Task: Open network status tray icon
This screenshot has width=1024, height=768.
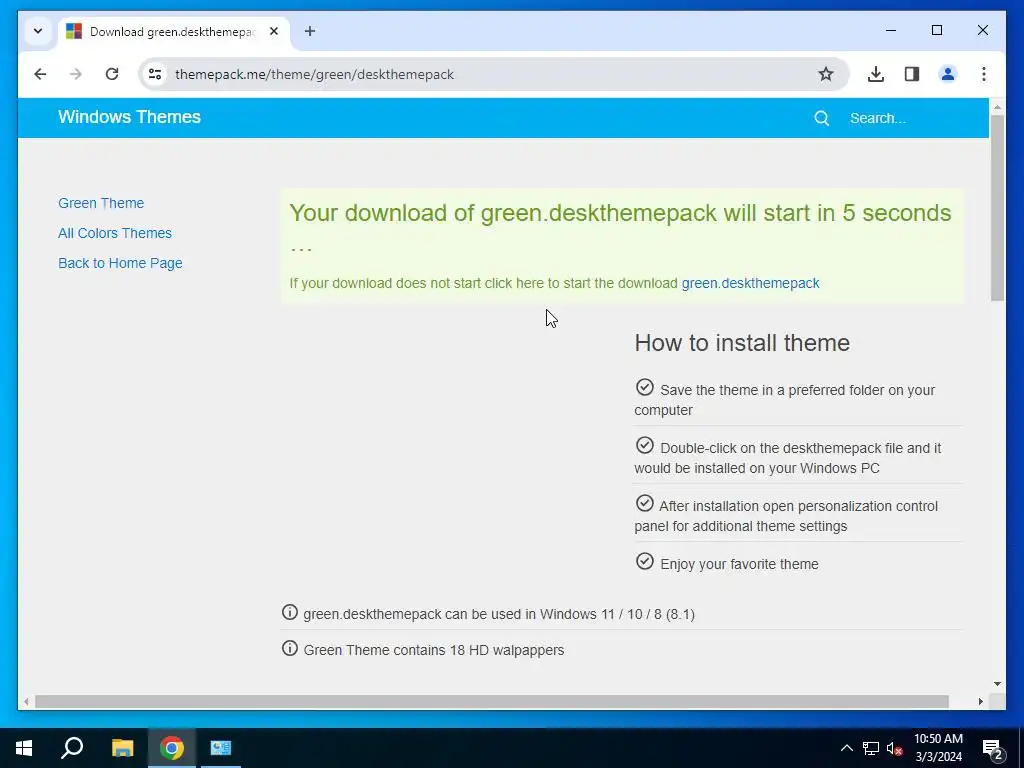Action: point(871,748)
